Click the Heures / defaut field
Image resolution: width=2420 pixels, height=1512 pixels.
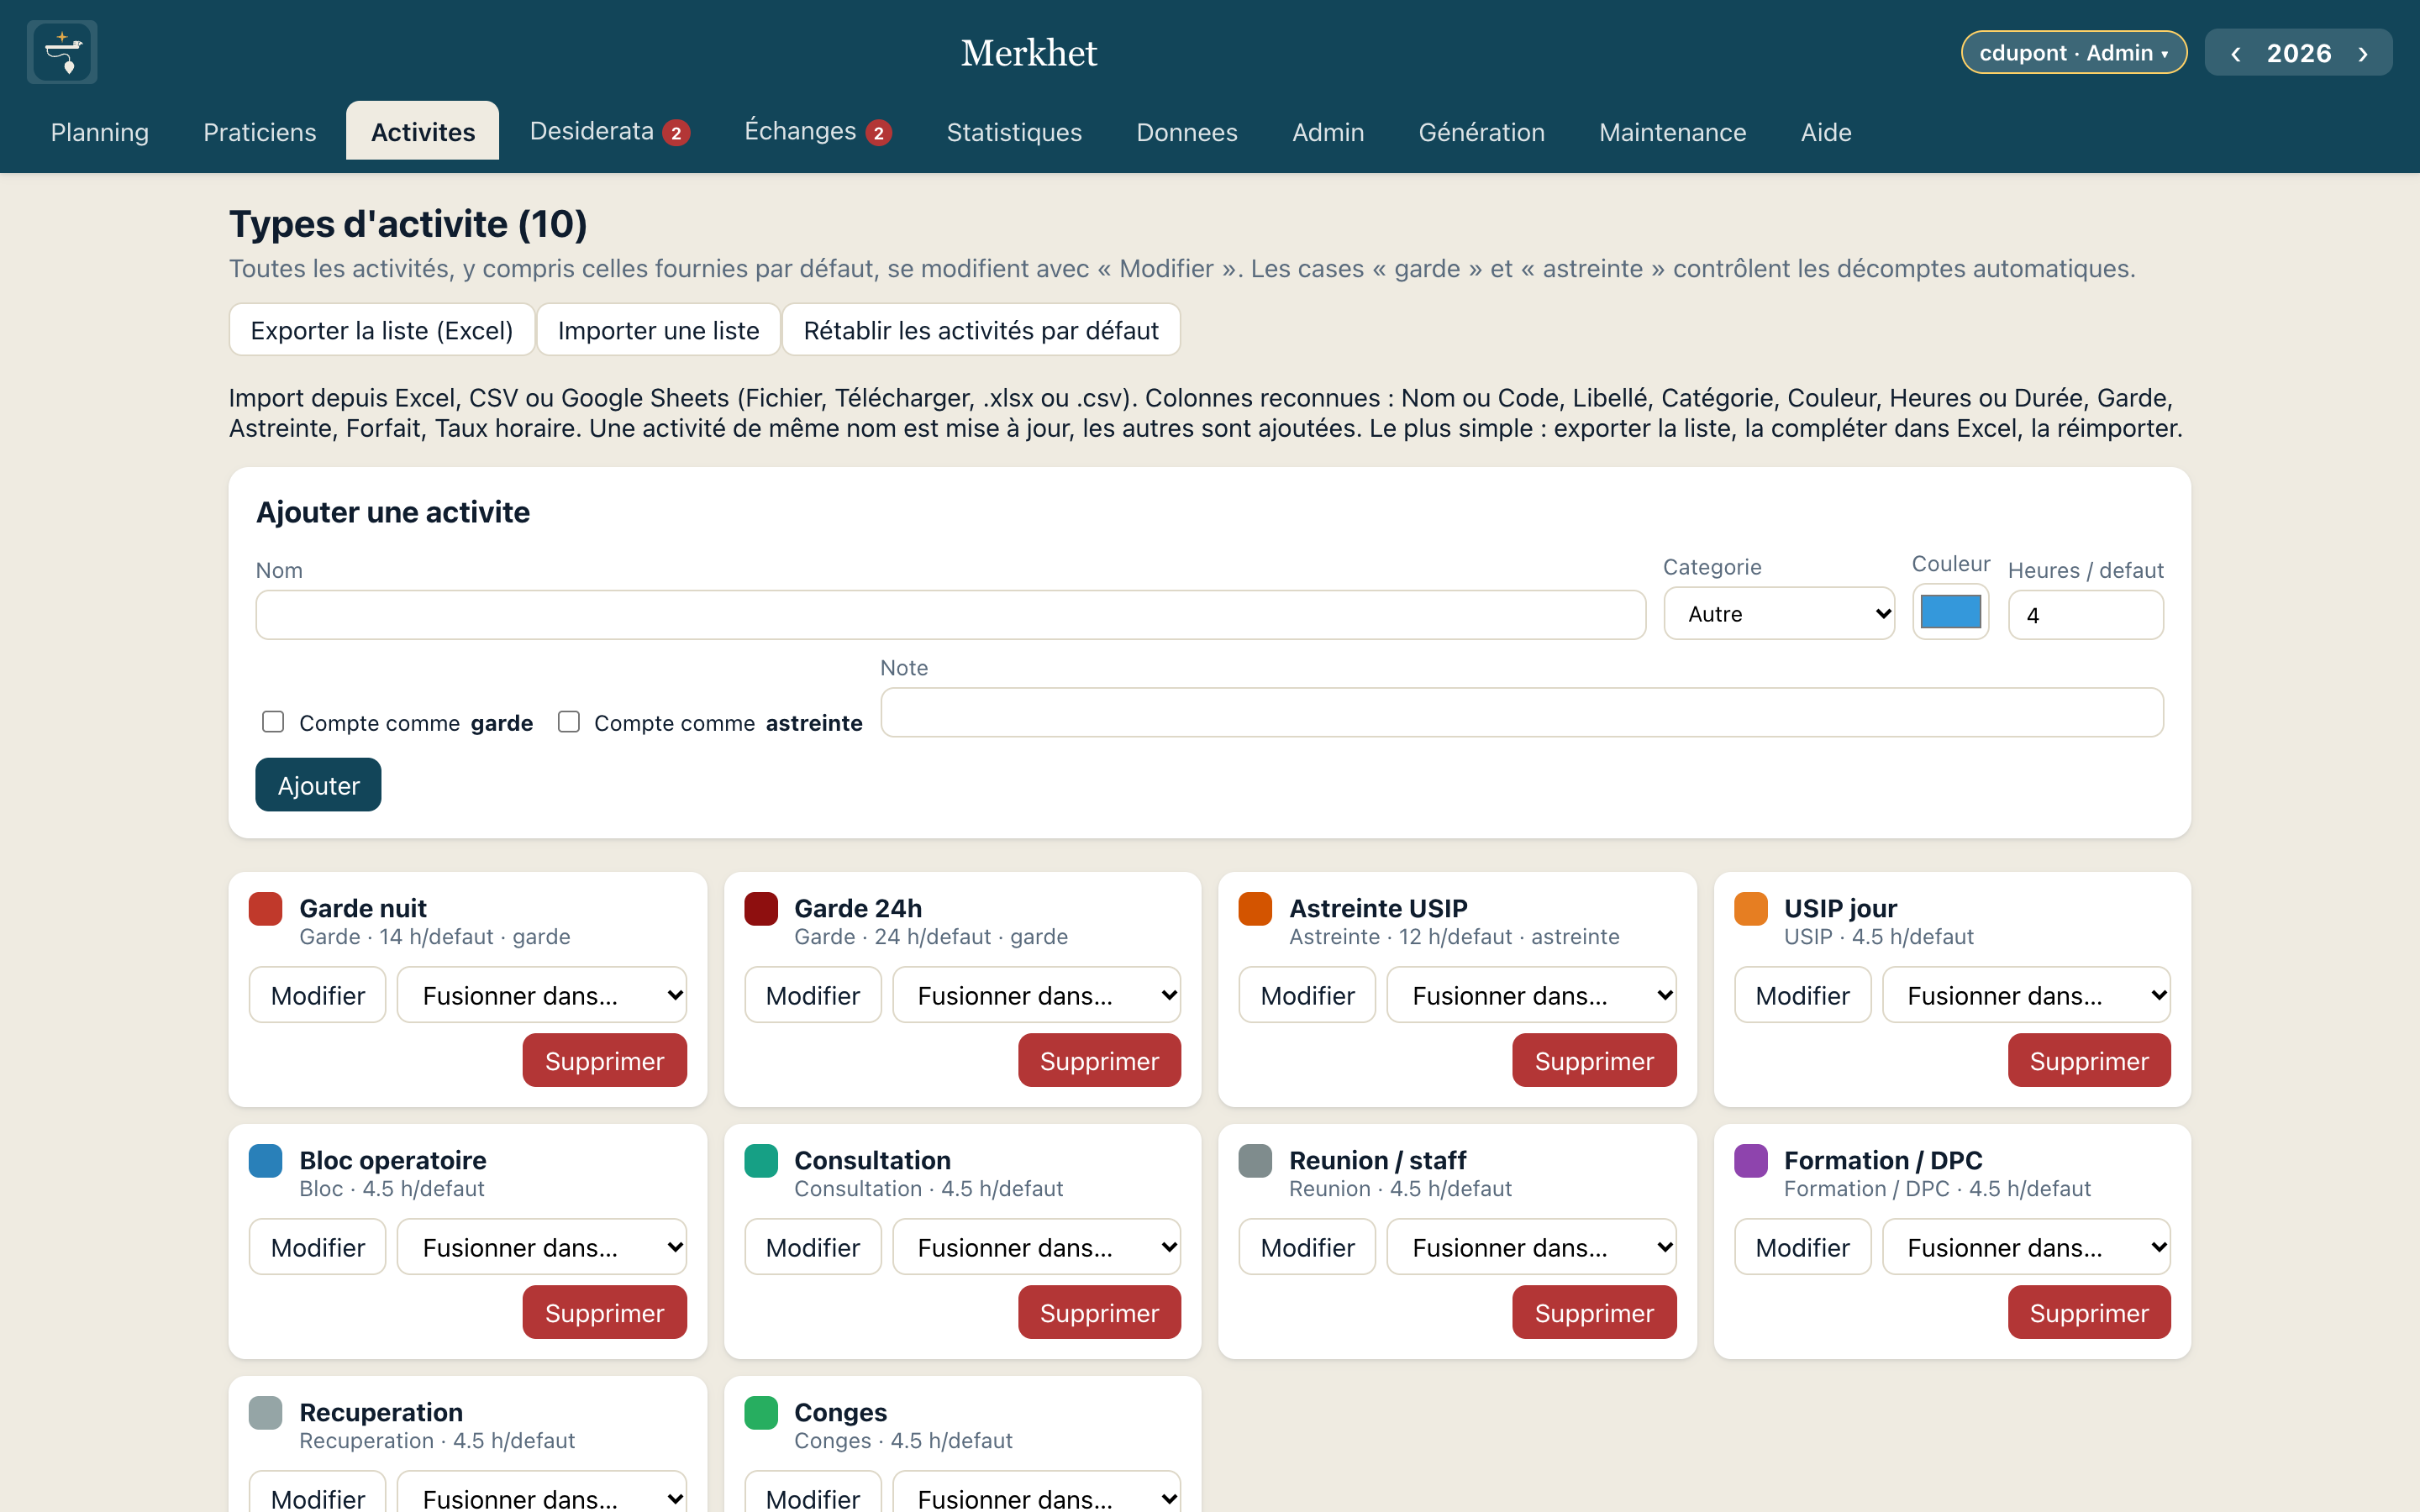tap(2086, 615)
